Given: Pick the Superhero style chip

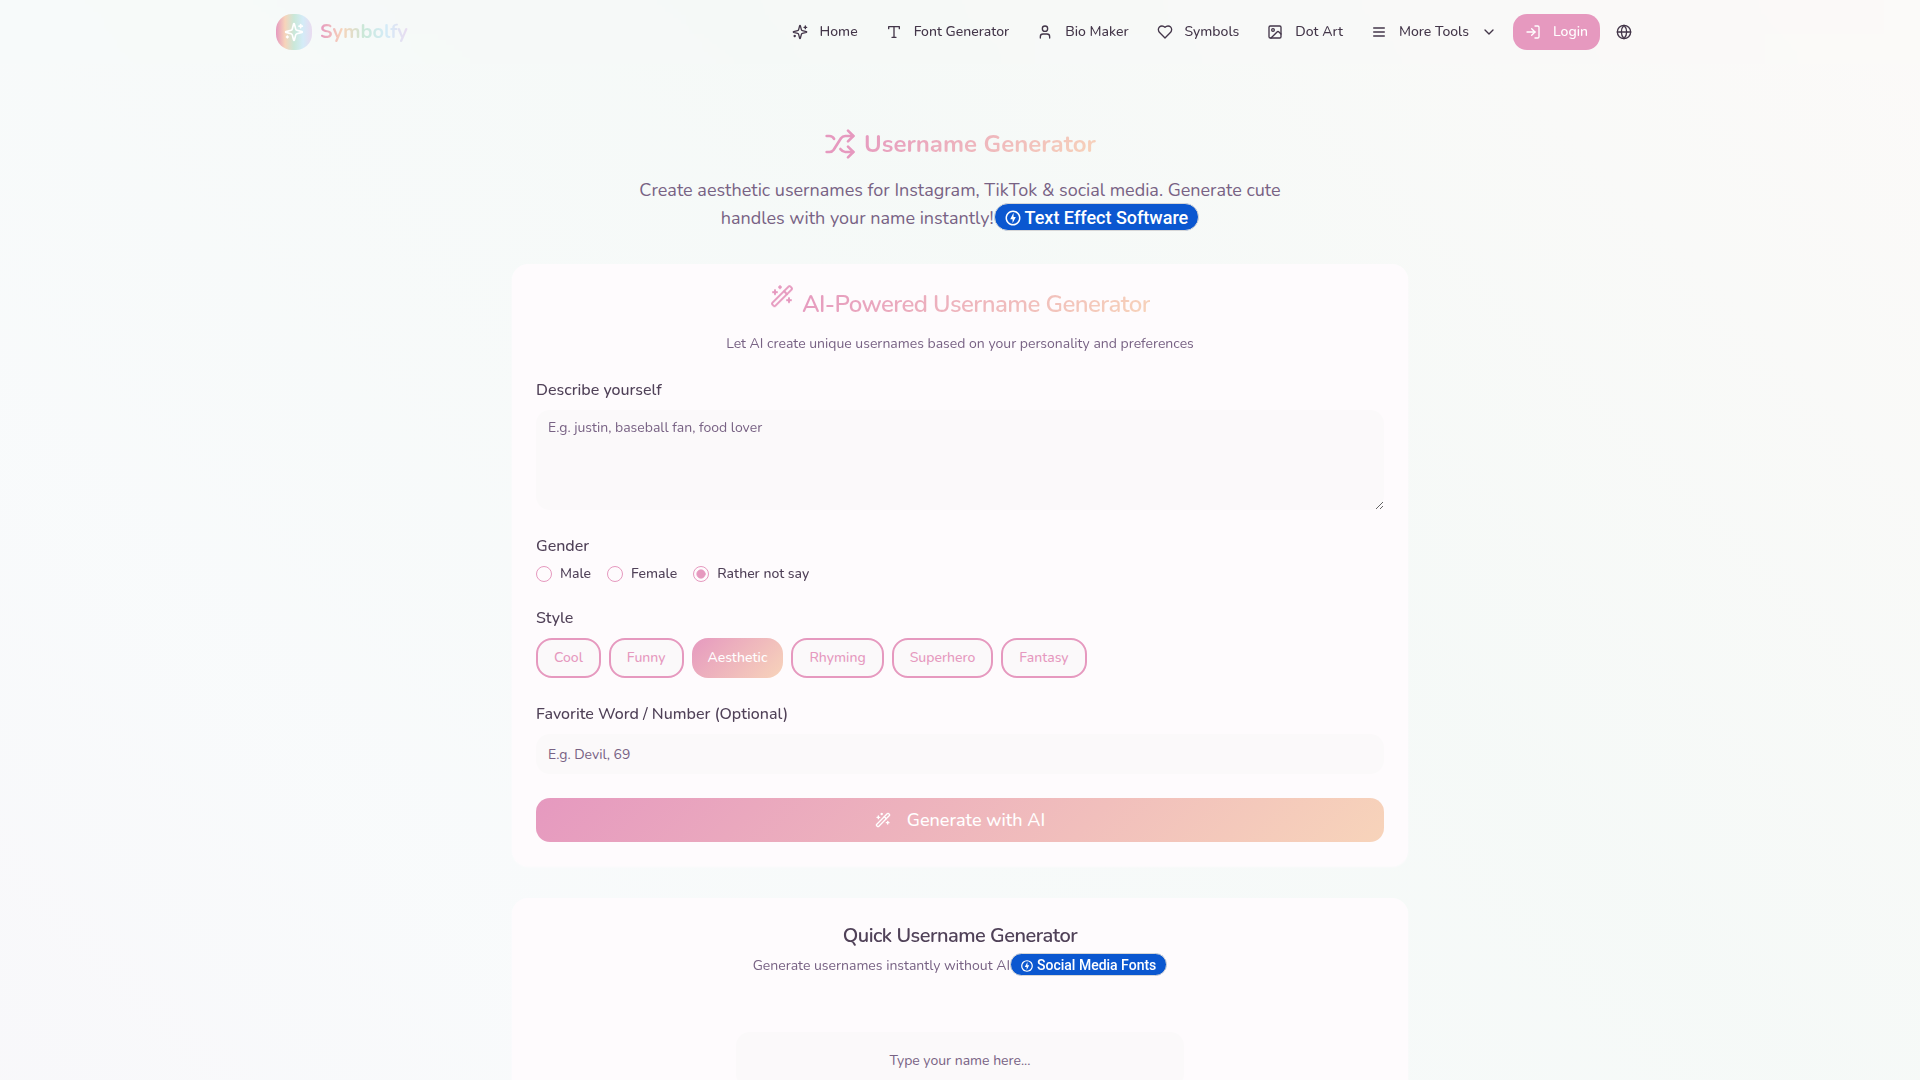Looking at the screenshot, I should (942, 658).
